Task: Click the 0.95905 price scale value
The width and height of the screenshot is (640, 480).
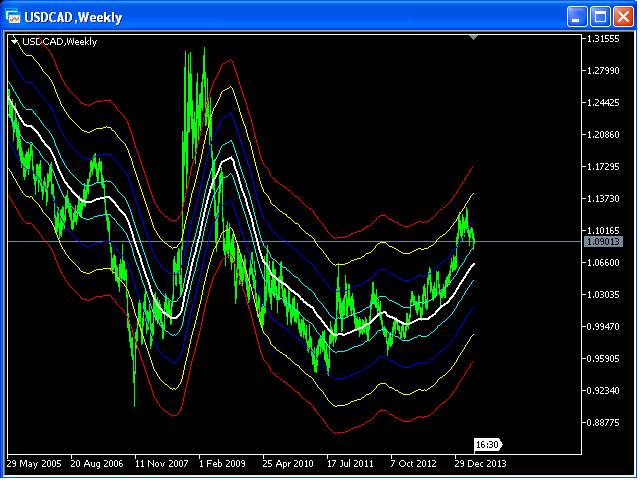Action: tap(603, 358)
